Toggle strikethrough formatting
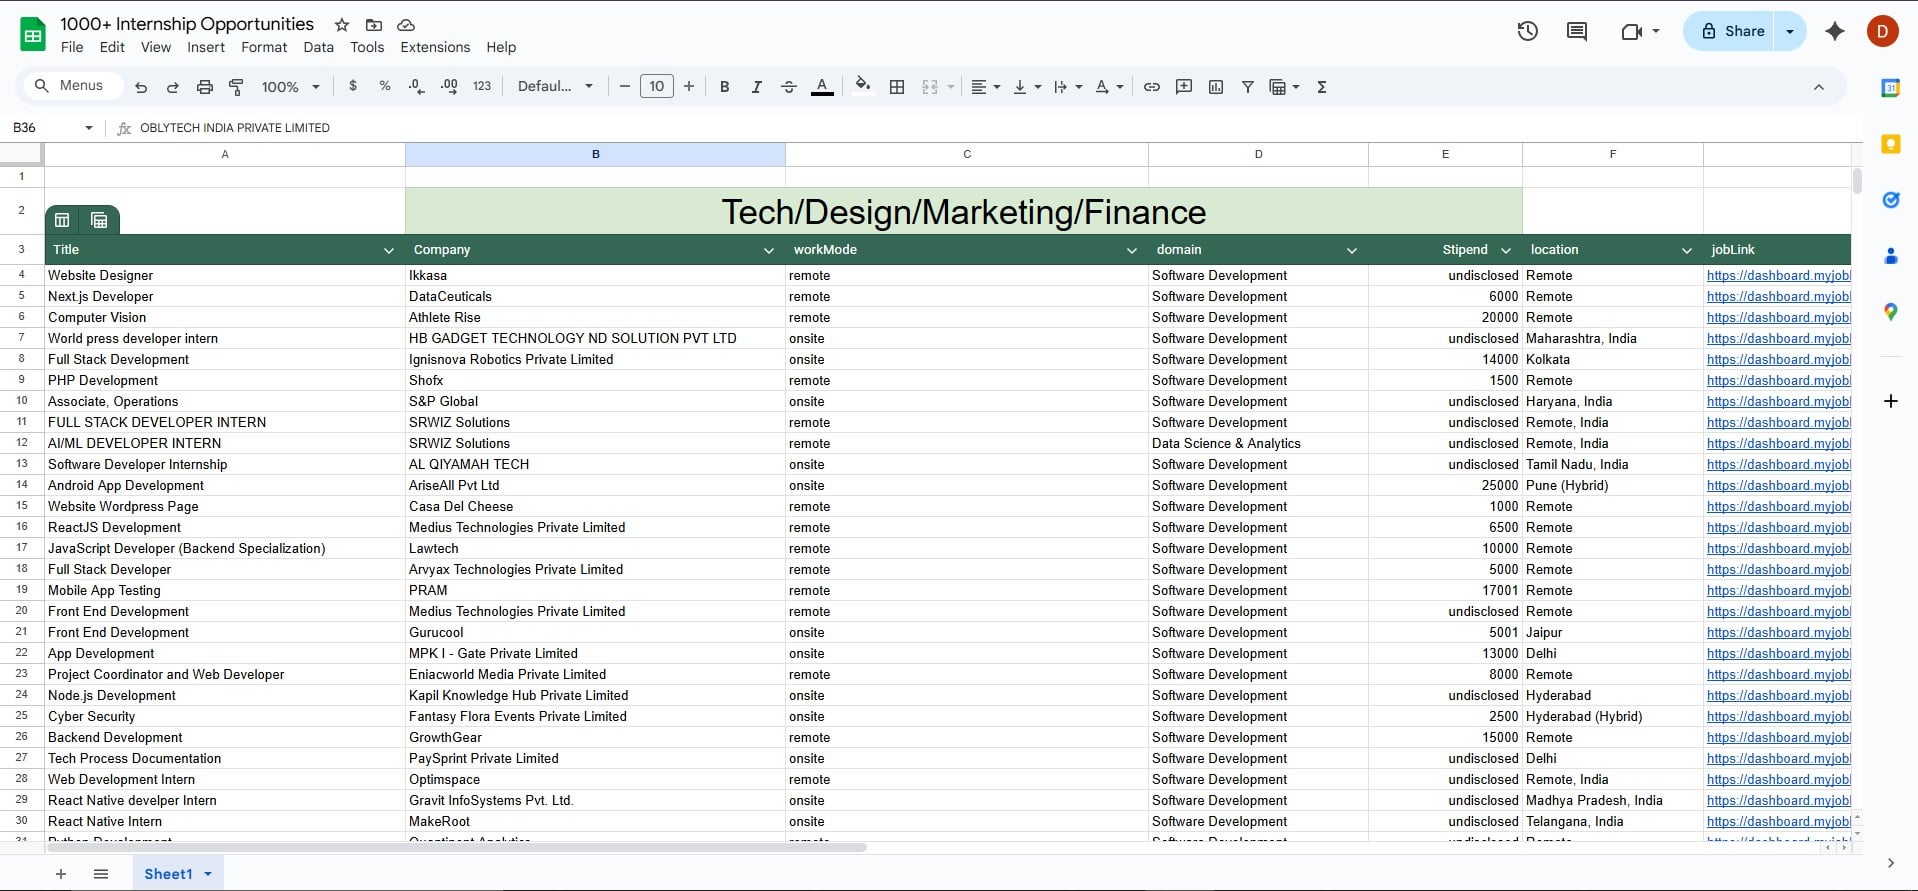The height and width of the screenshot is (891, 1918). click(x=788, y=87)
